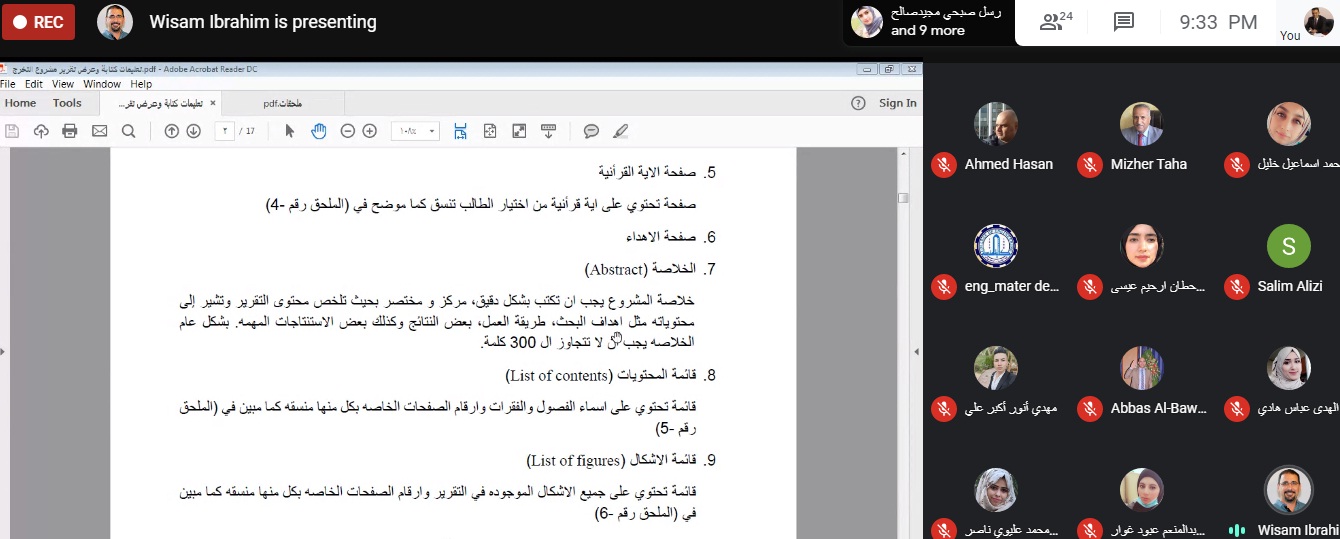Zoom in with the plus icon
The image size is (1340, 539).
[370, 131]
